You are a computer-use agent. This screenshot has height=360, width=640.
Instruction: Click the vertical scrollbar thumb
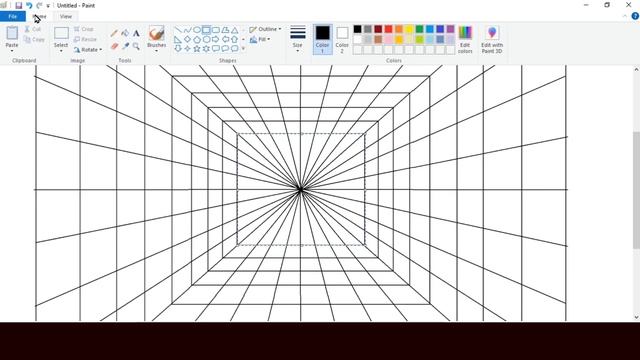(636, 190)
